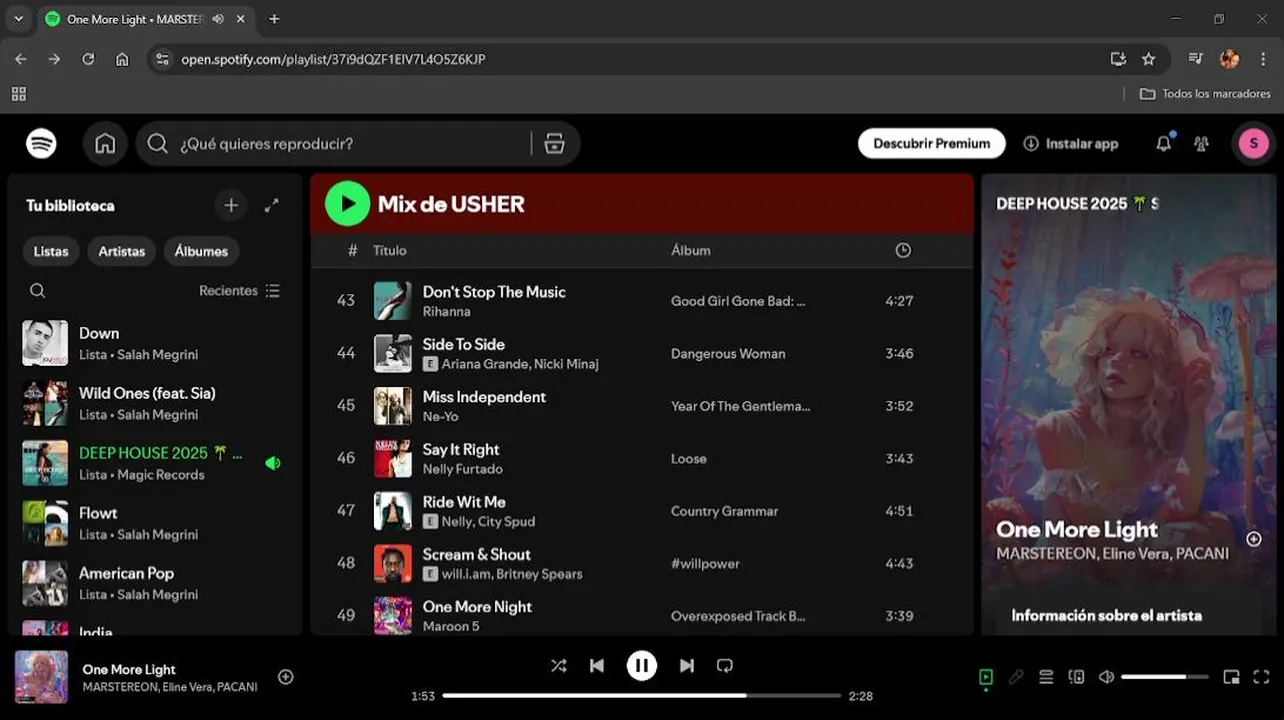Add One More Light to liked songs in bottom bar
Viewport: 1284px width, 720px height.
(286, 677)
